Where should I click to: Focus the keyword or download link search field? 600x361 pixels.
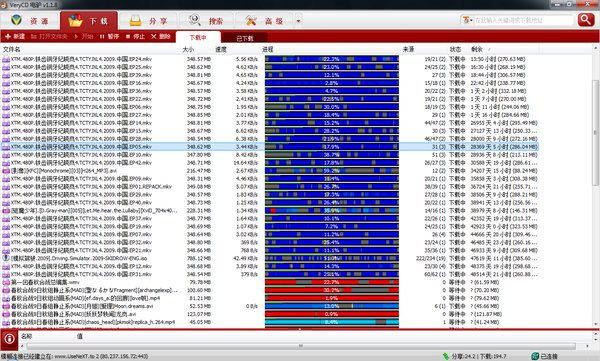coord(523,20)
